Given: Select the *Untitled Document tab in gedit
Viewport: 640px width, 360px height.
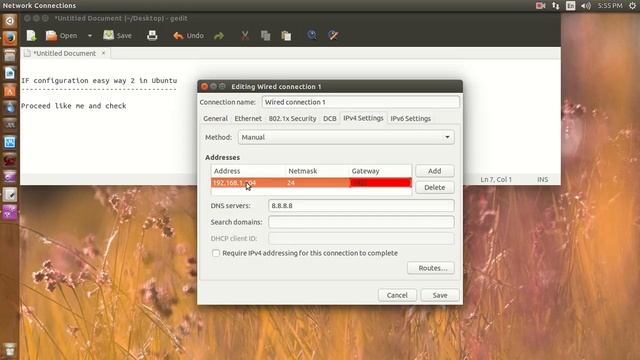Looking at the screenshot, I should [x=64, y=53].
